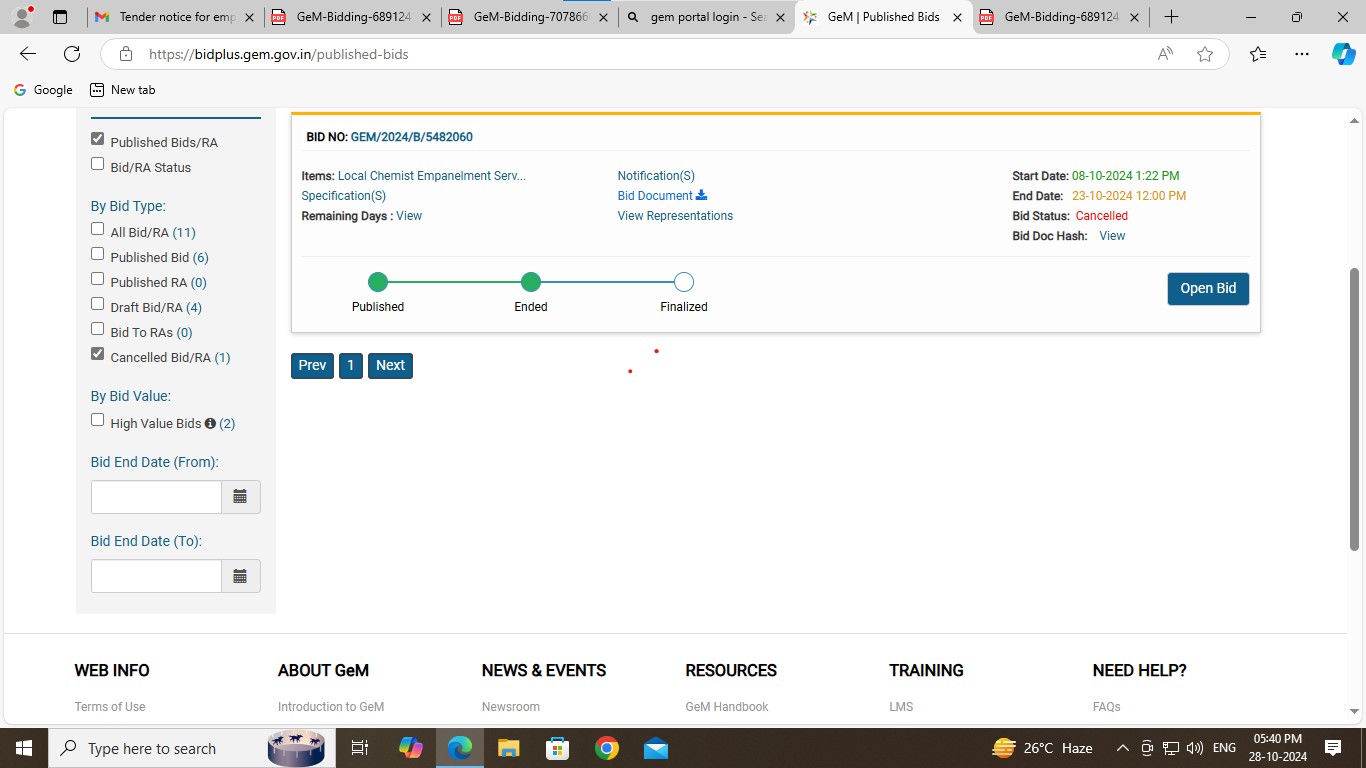Open calendar picker for Bid End Date (To)

tap(240, 576)
